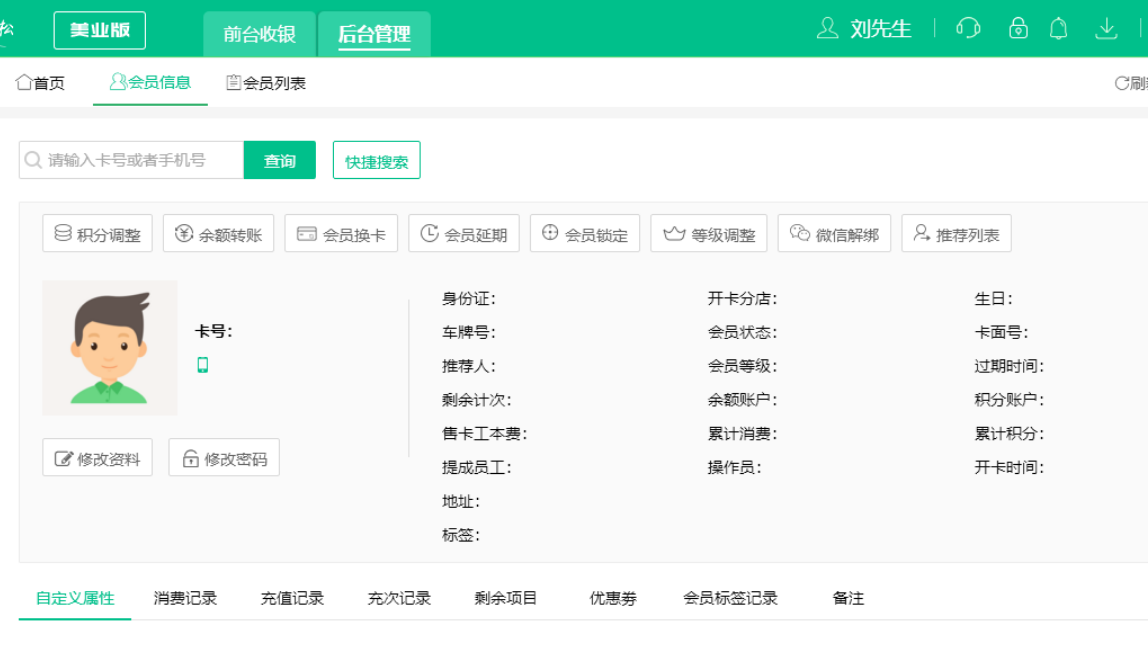Click the customer service headset icon
The height and width of the screenshot is (652, 1148).
[968, 28]
